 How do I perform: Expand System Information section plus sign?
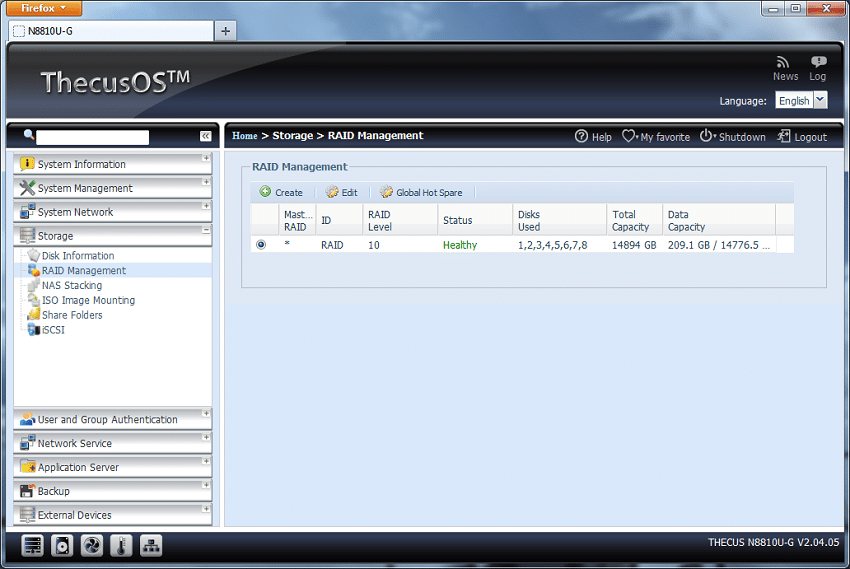[x=206, y=158]
